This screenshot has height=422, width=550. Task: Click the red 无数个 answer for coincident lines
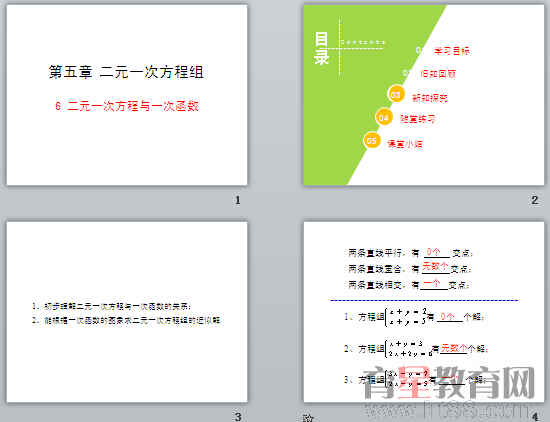[435, 266]
